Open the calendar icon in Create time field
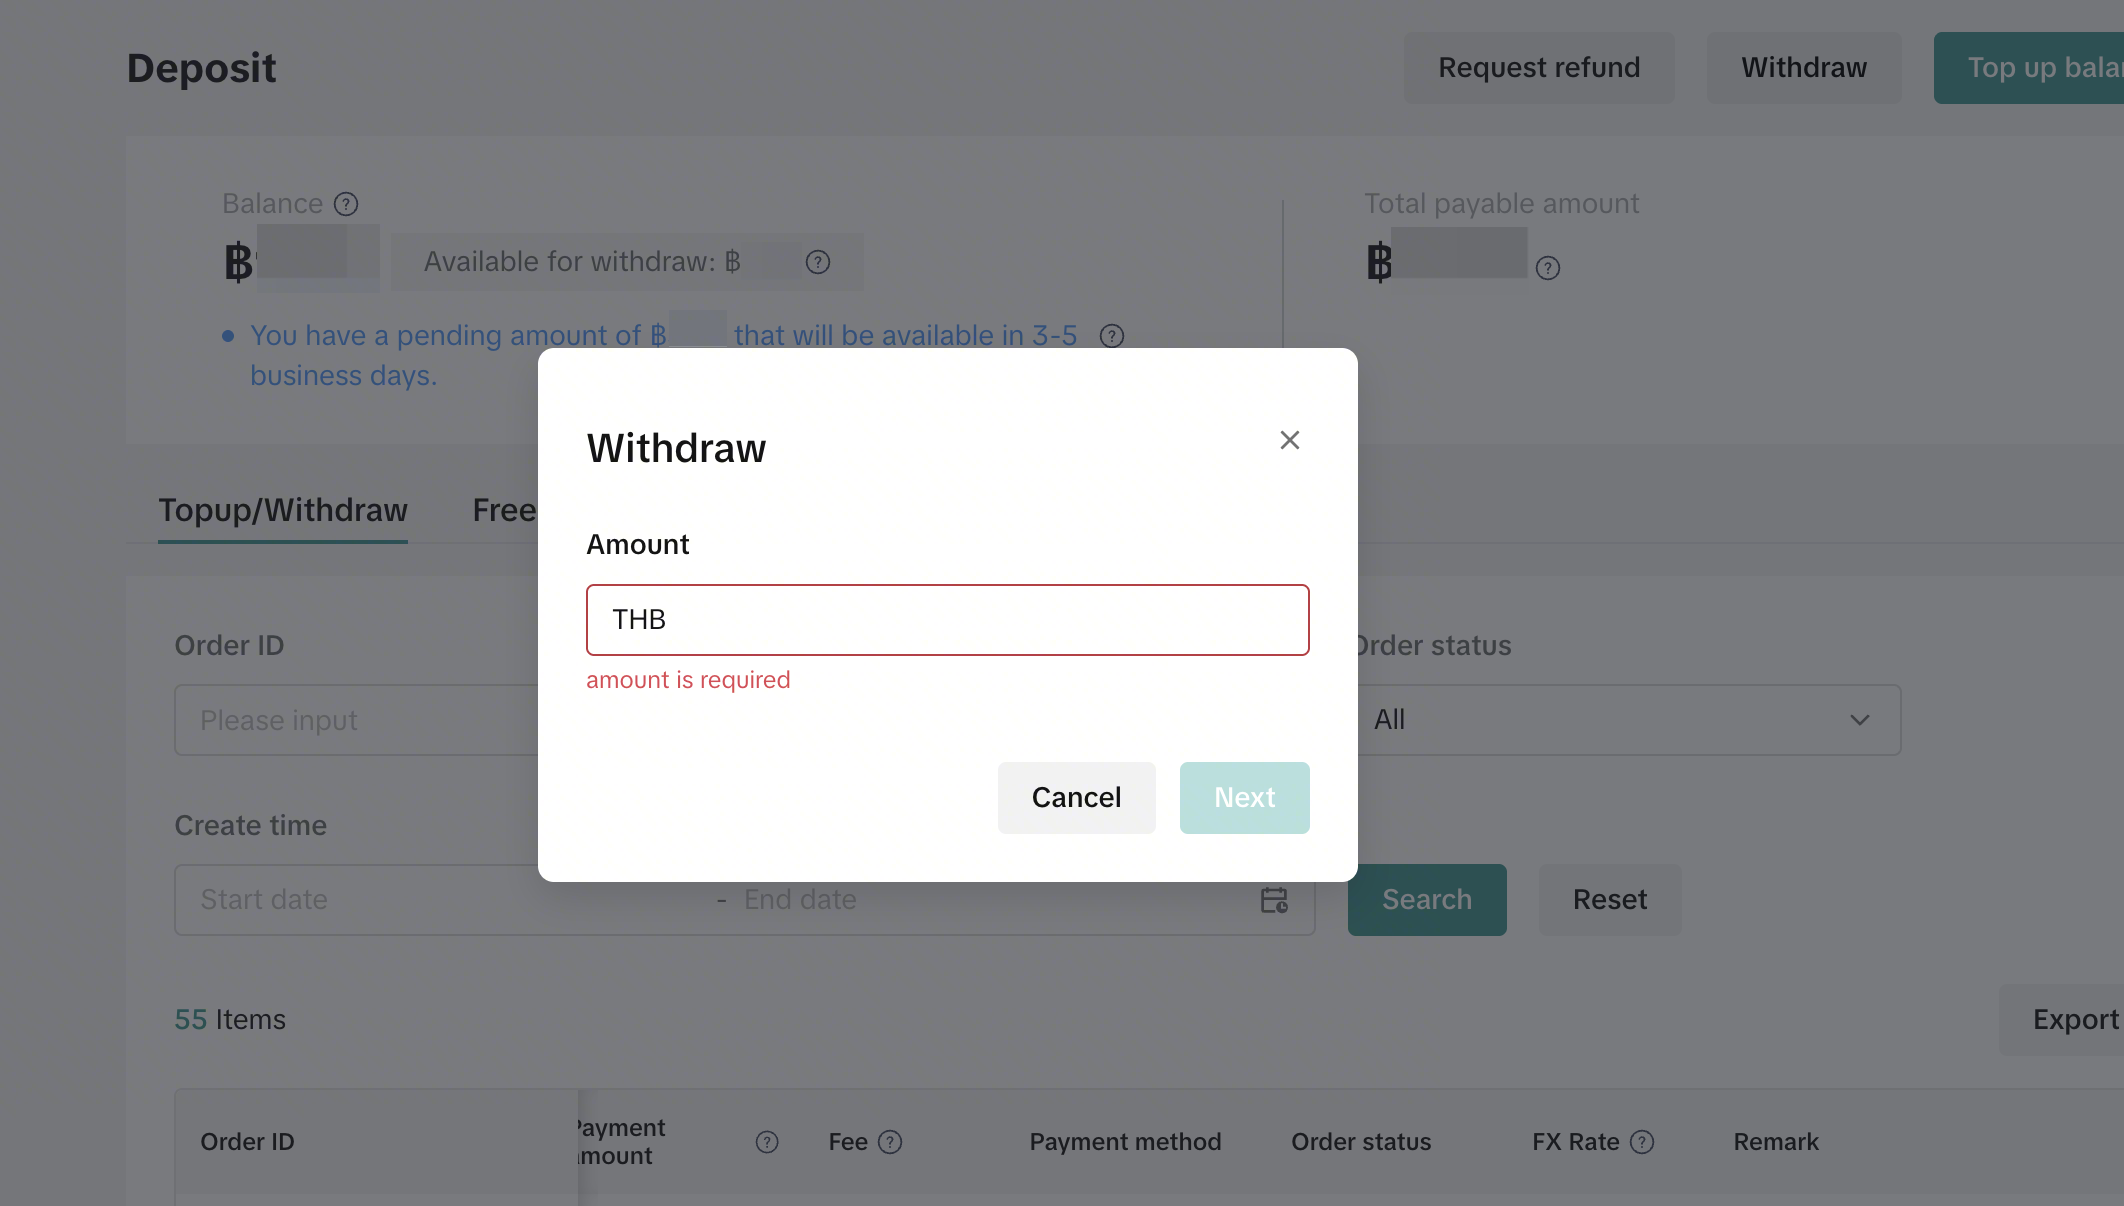Screen dimensions: 2124x1206 click(x=1274, y=900)
